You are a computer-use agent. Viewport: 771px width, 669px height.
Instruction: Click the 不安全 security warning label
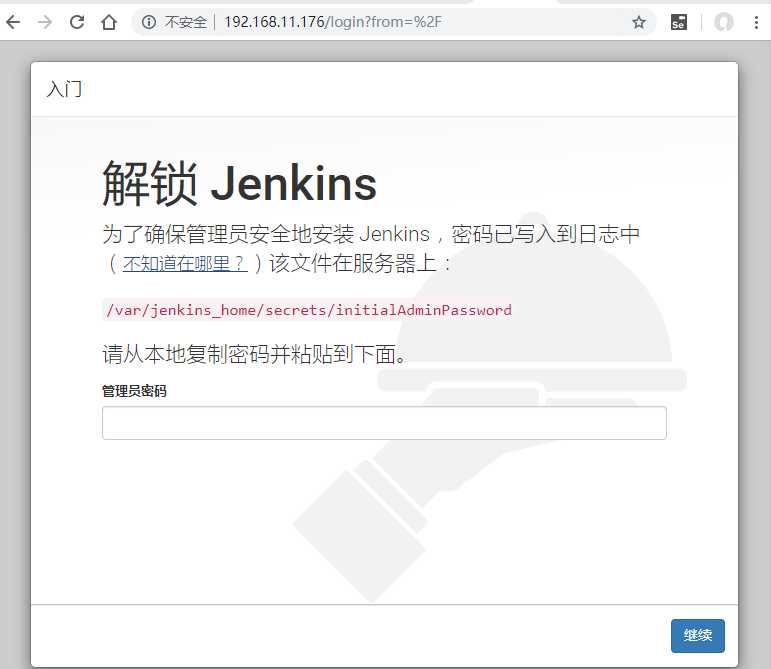pyautogui.click(x=186, y=22)
